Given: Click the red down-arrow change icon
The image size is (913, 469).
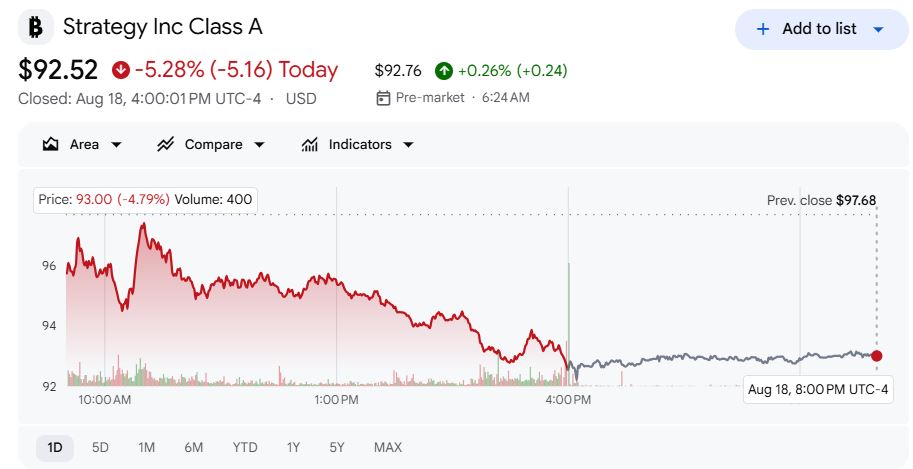Looking at the screenshot, I should [x=121, y=70].
